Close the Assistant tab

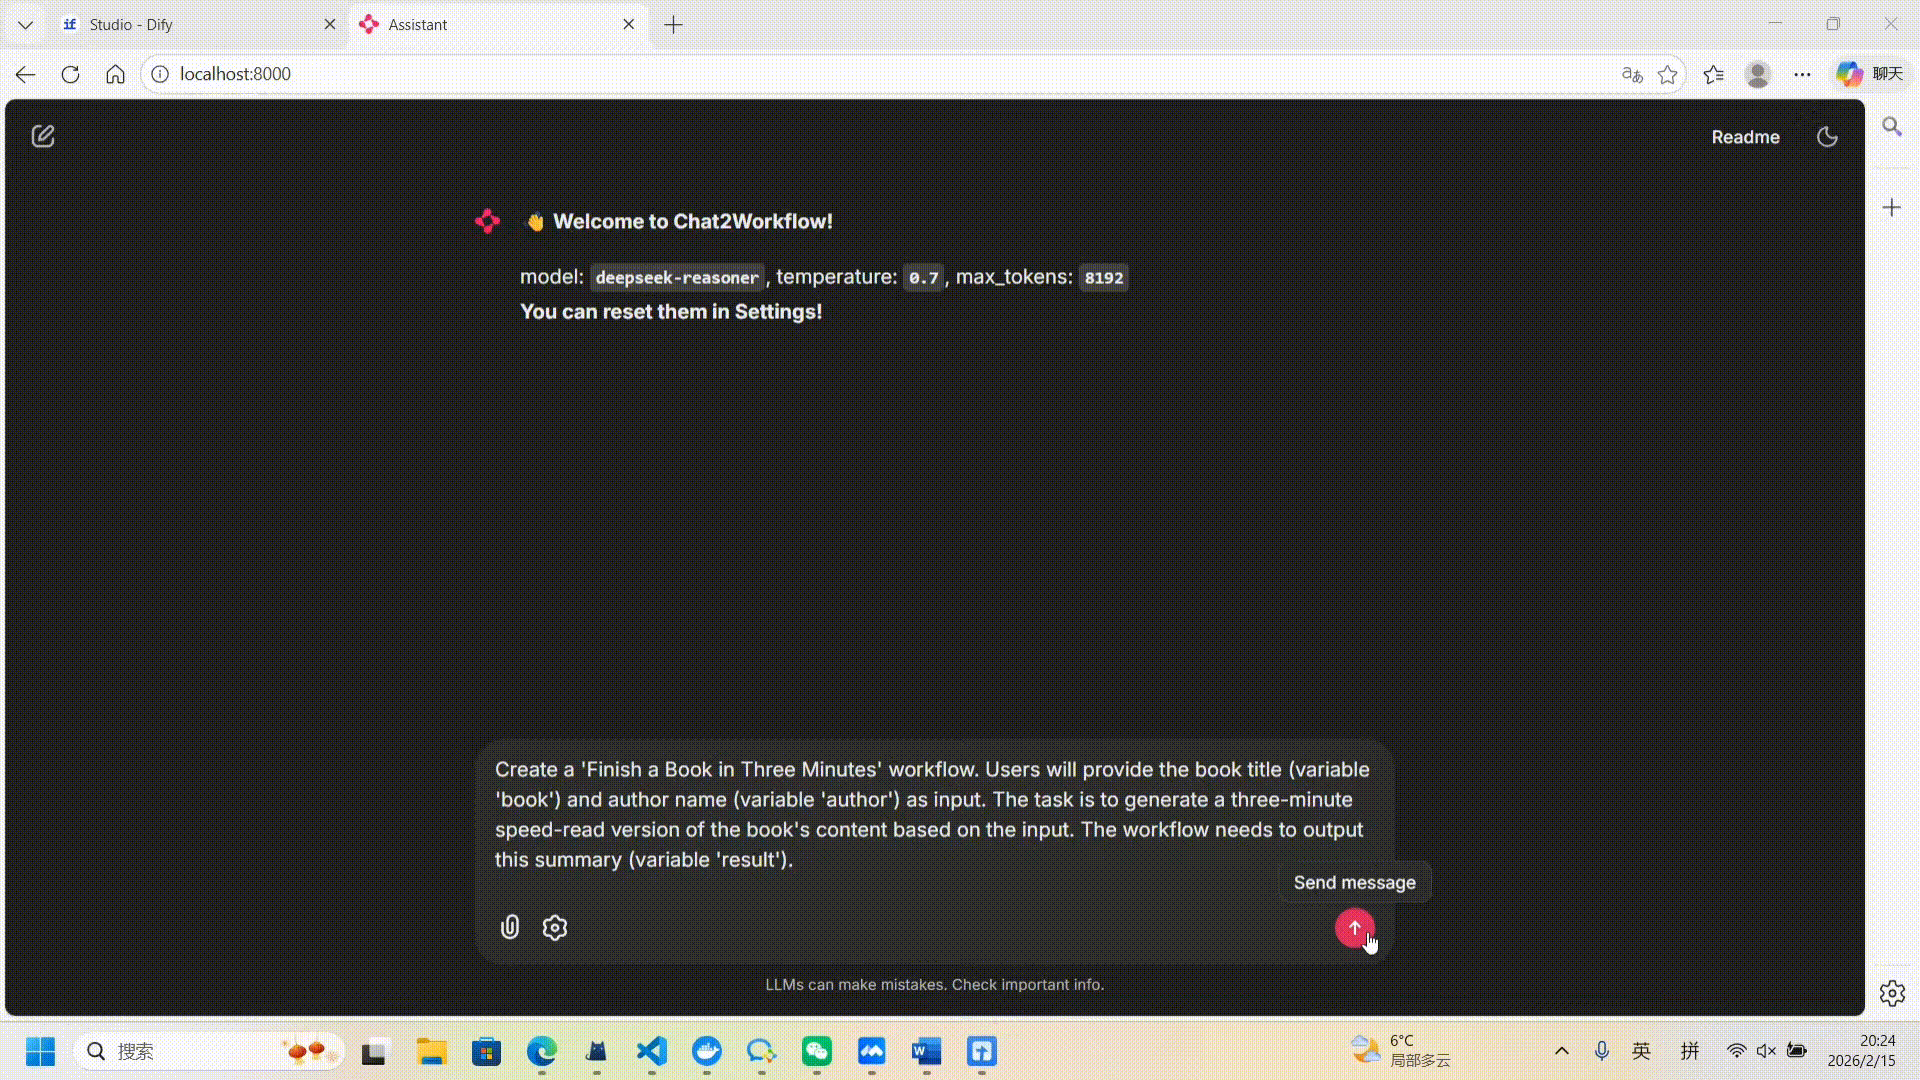(x=629, y=24)
